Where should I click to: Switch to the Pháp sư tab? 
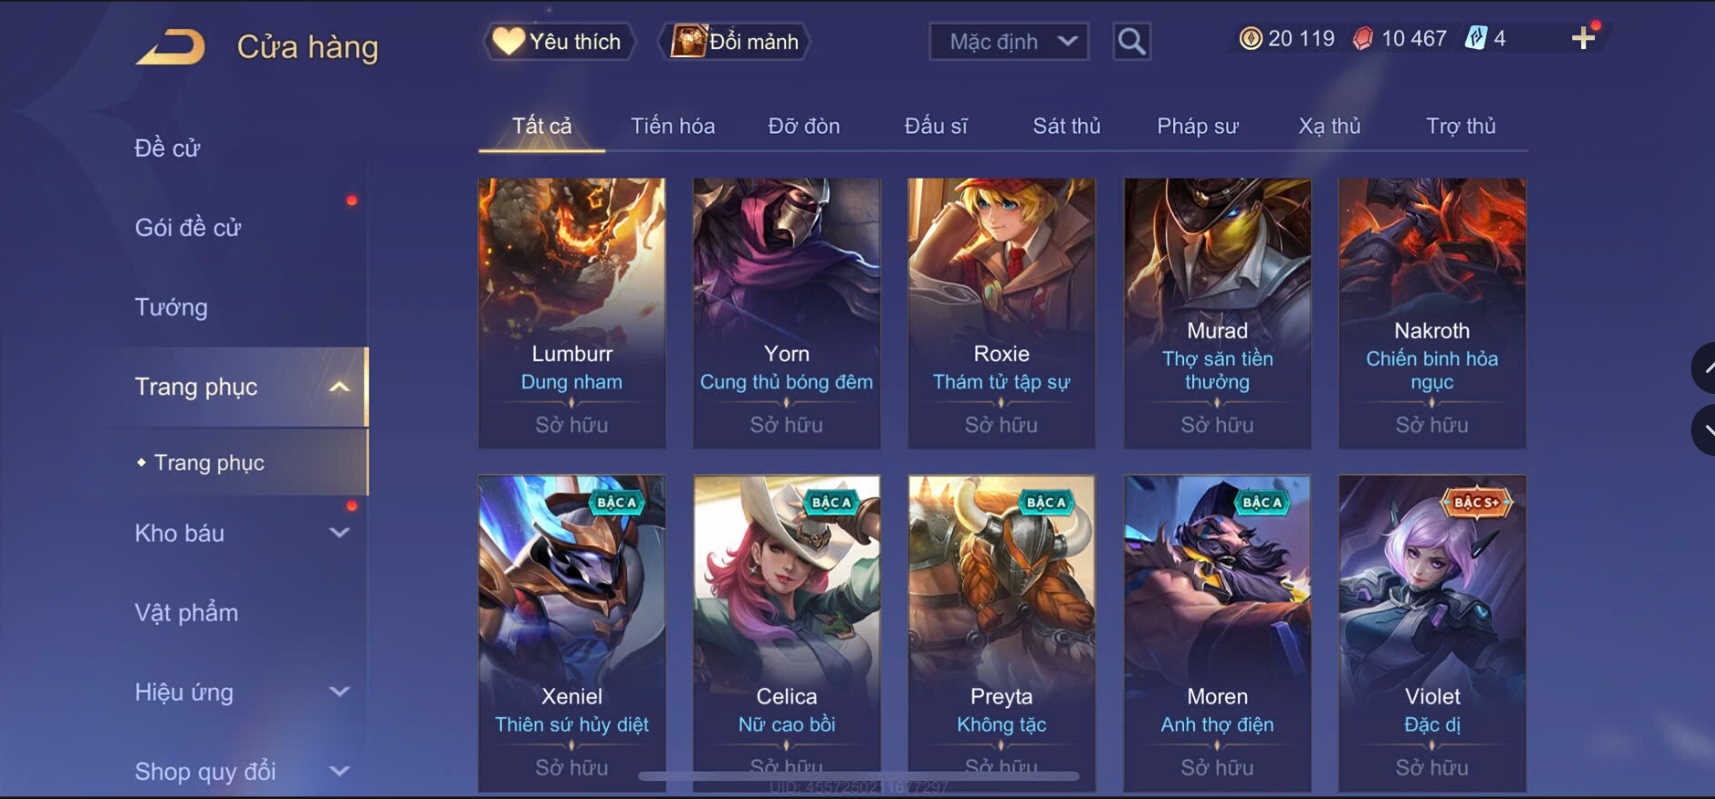[1197, 126]
